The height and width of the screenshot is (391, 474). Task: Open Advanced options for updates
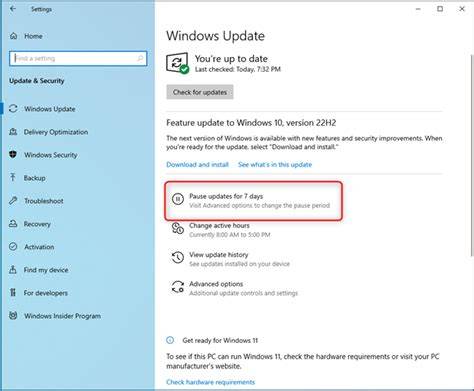(x=243, y=288)
